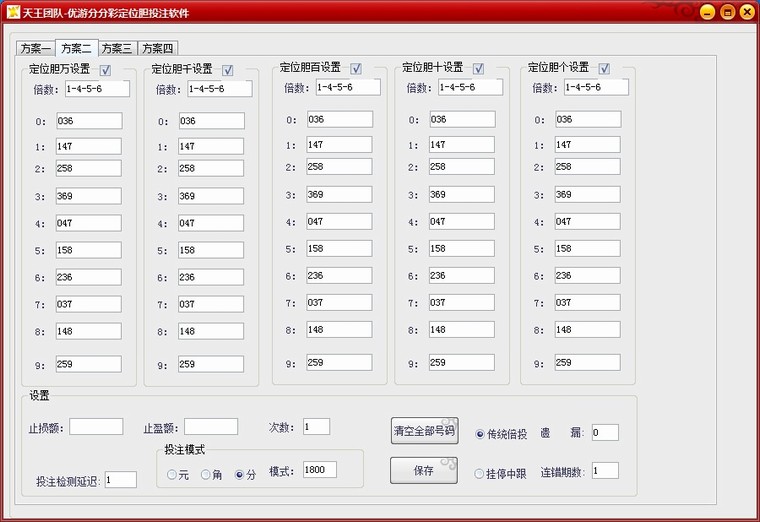This screenshot has width=760, height=522.
Task: Go to the 方案四 tab
Action: point(156,48)
